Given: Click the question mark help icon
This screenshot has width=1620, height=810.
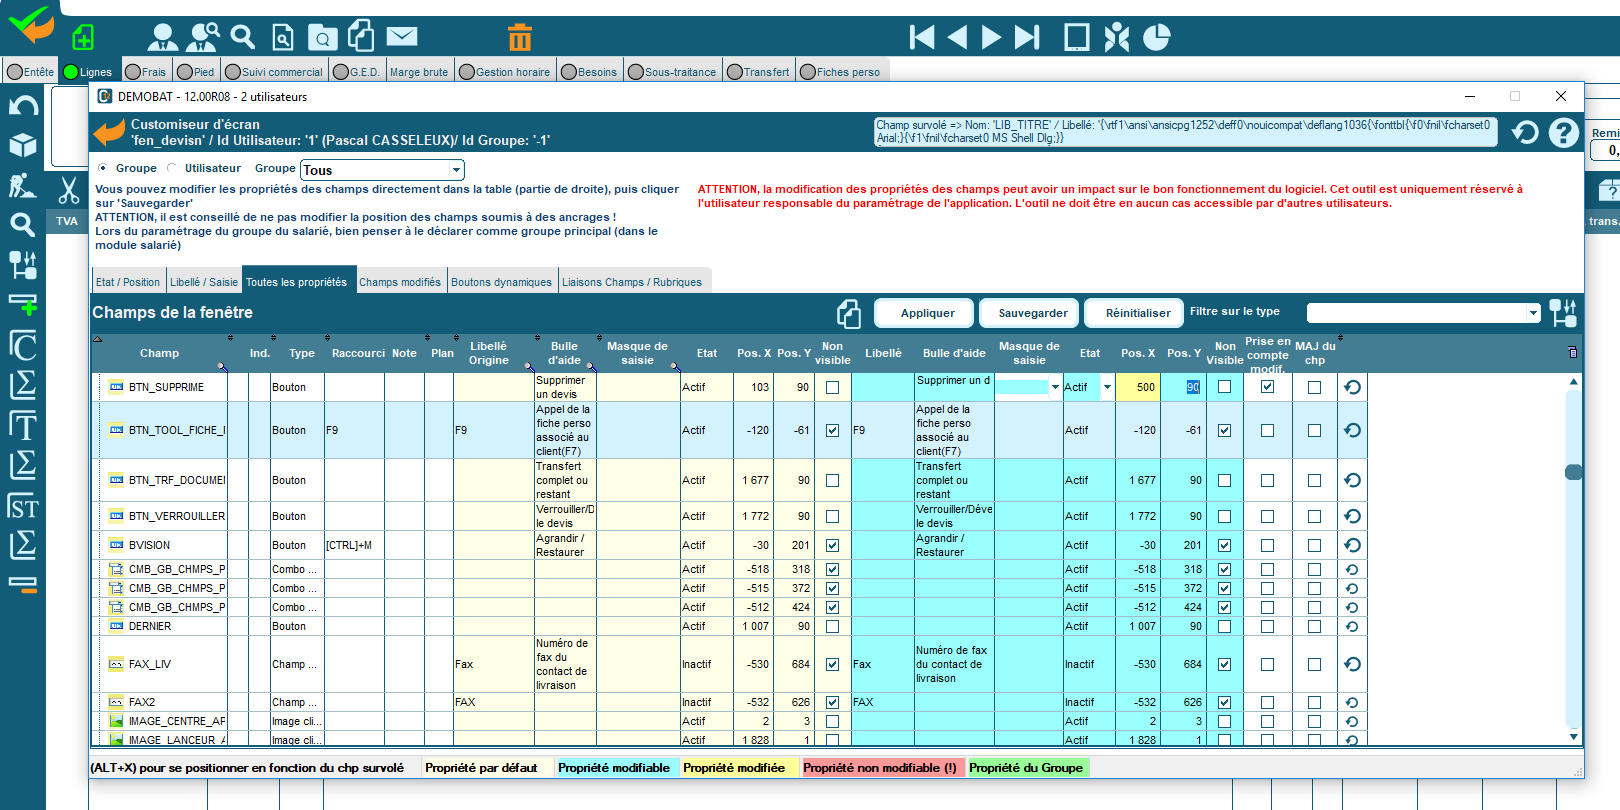Looking at the screenshot, I should [1563, 133].
